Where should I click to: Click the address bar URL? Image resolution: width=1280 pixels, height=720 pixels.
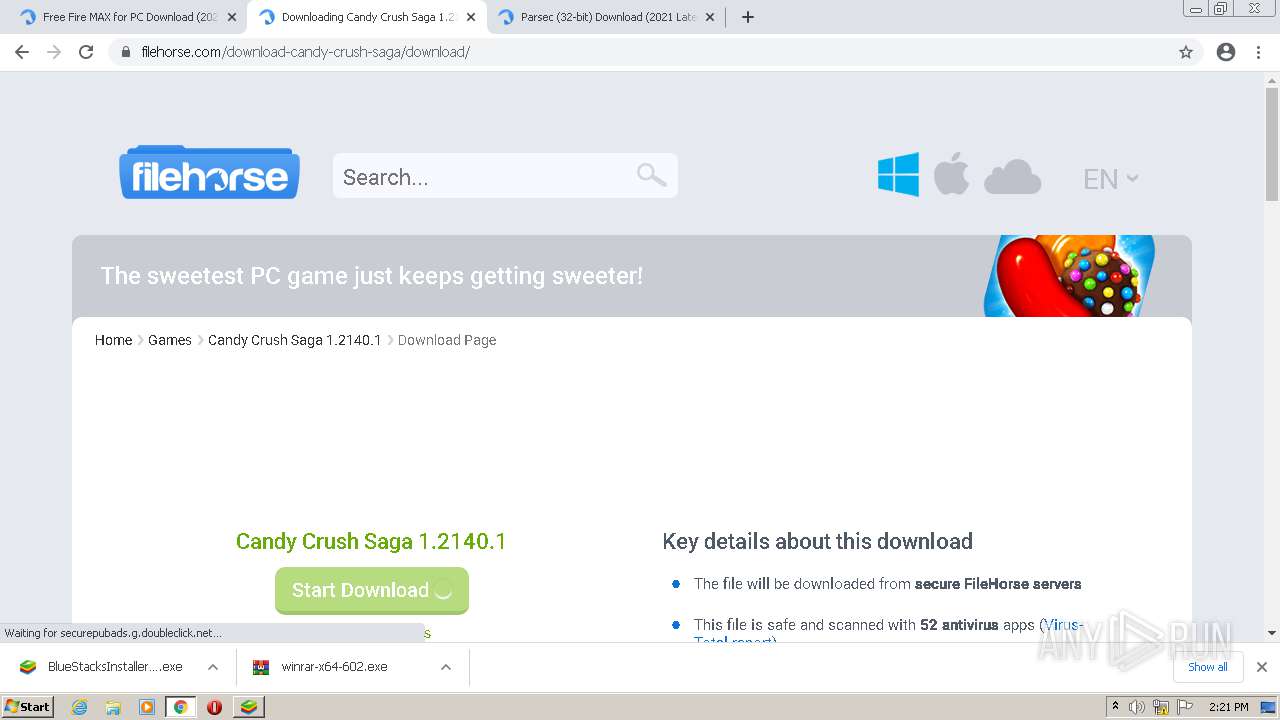pyautogui.click(x=306, y=52)
